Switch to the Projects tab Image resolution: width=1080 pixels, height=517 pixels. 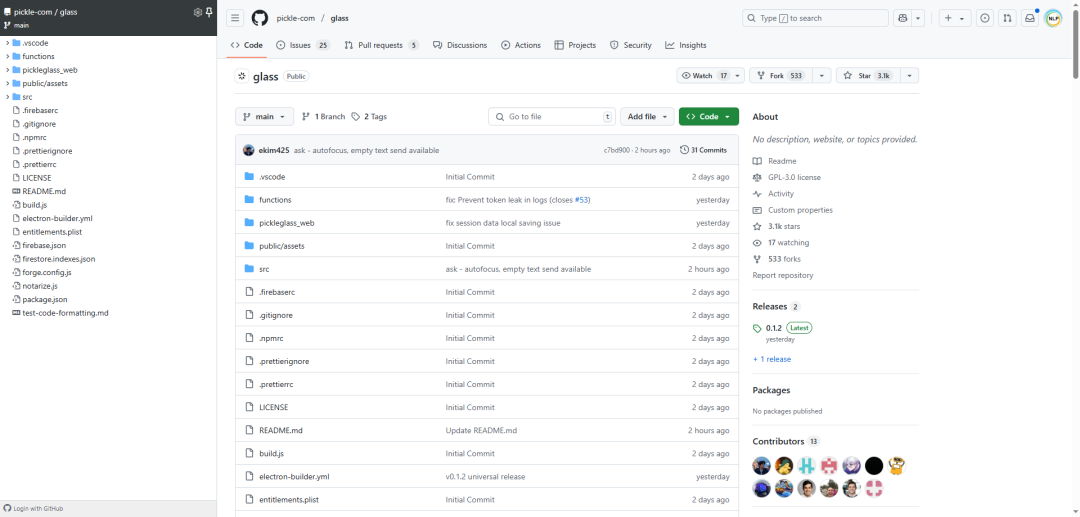575,45
